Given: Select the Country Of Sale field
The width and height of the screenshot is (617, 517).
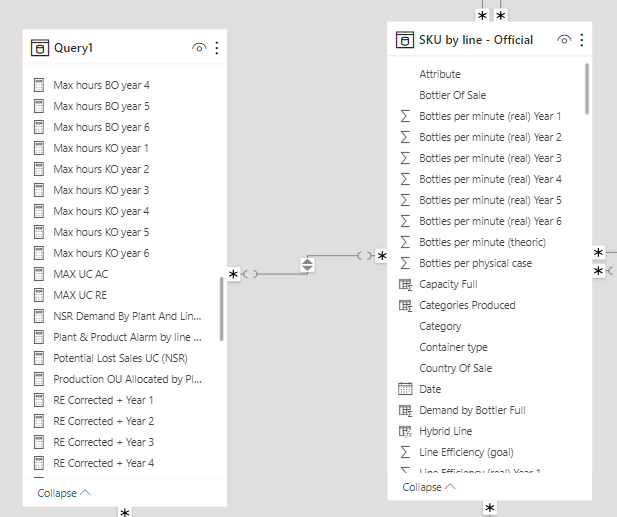Looking at the screenshot, I should coord(456,368).
